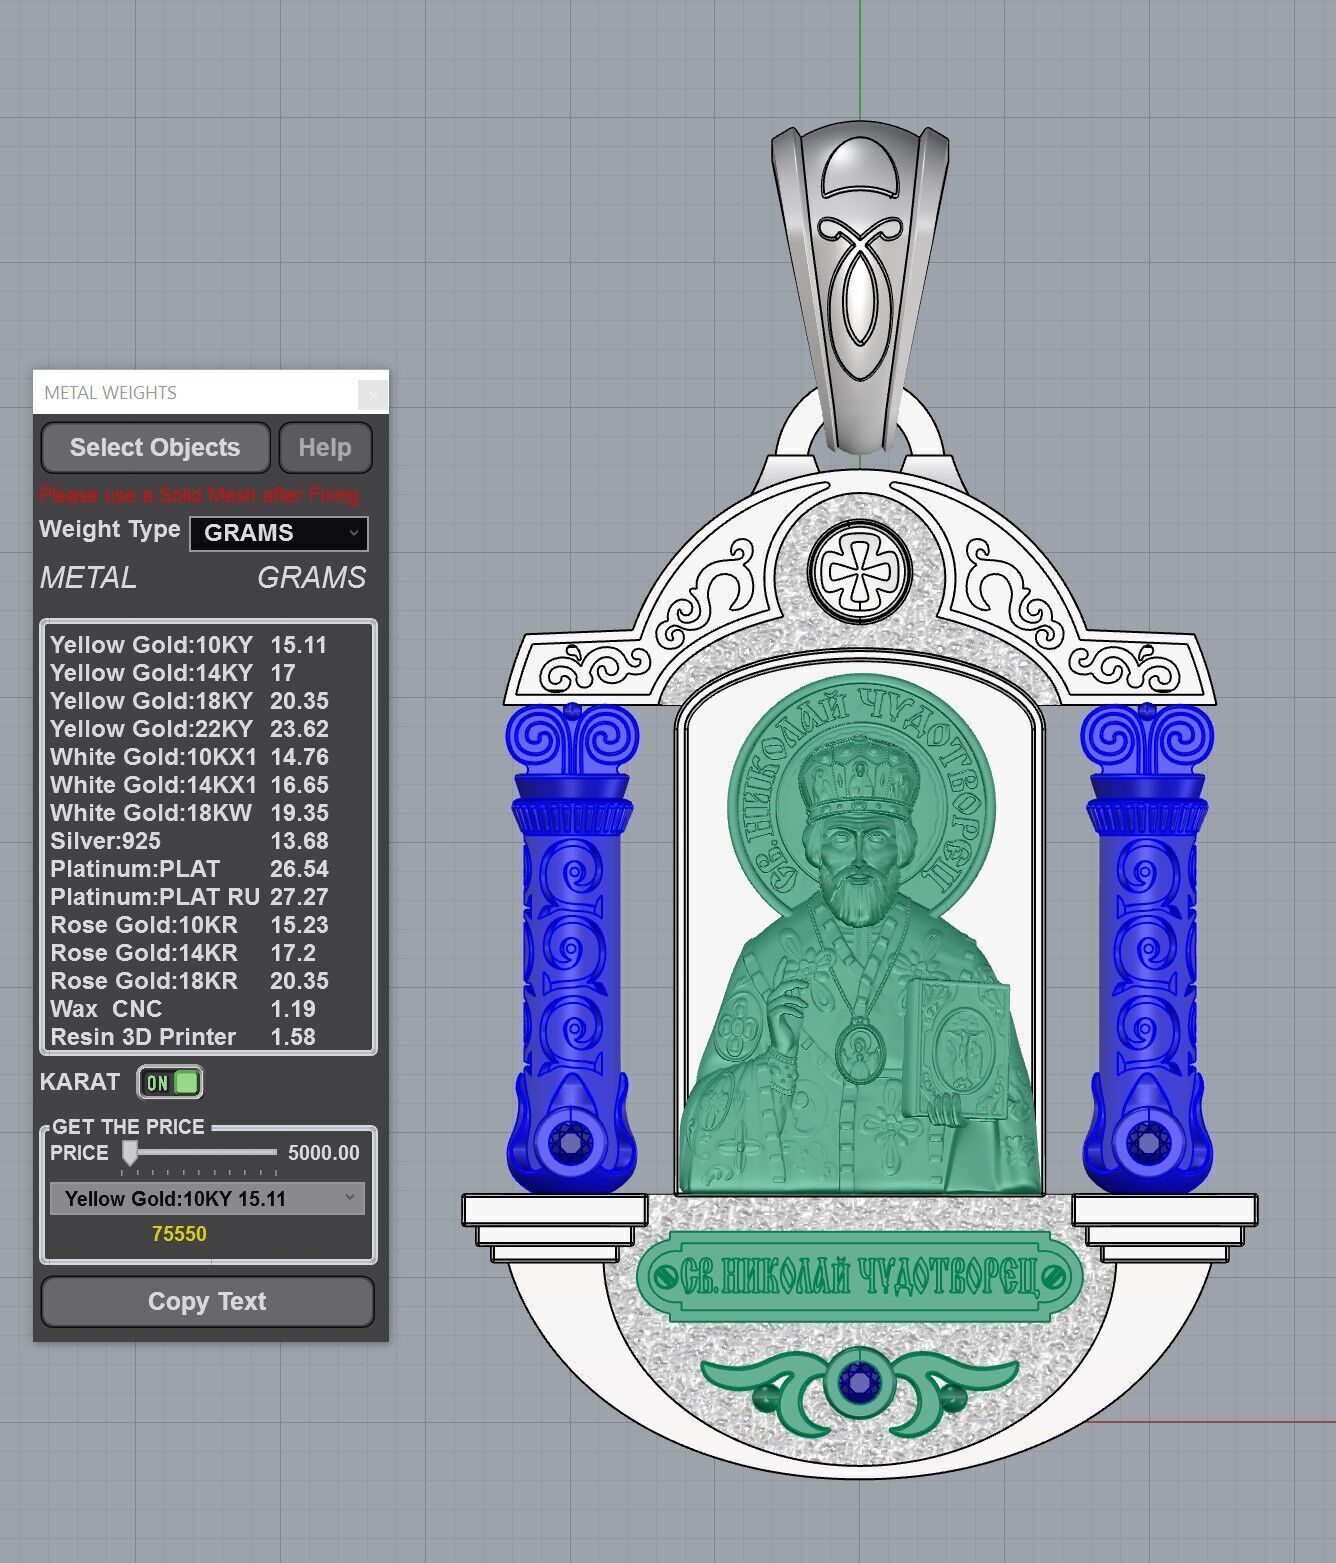Screen dimensions: 1336x1563
Task: Click the price value 5000.00
Action: pyautogui.click(x=323, y=1153)
